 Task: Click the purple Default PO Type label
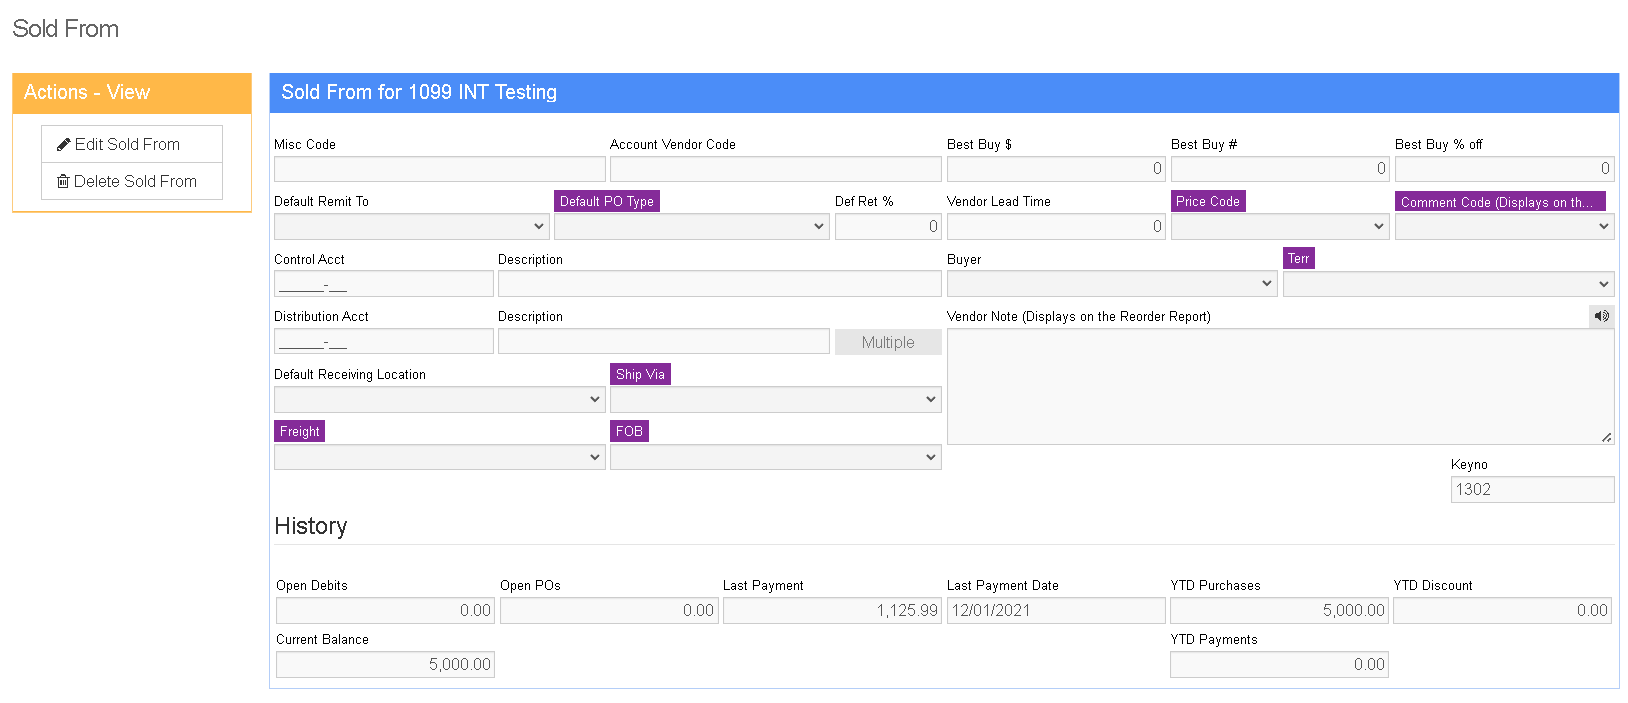pos(607,201)
